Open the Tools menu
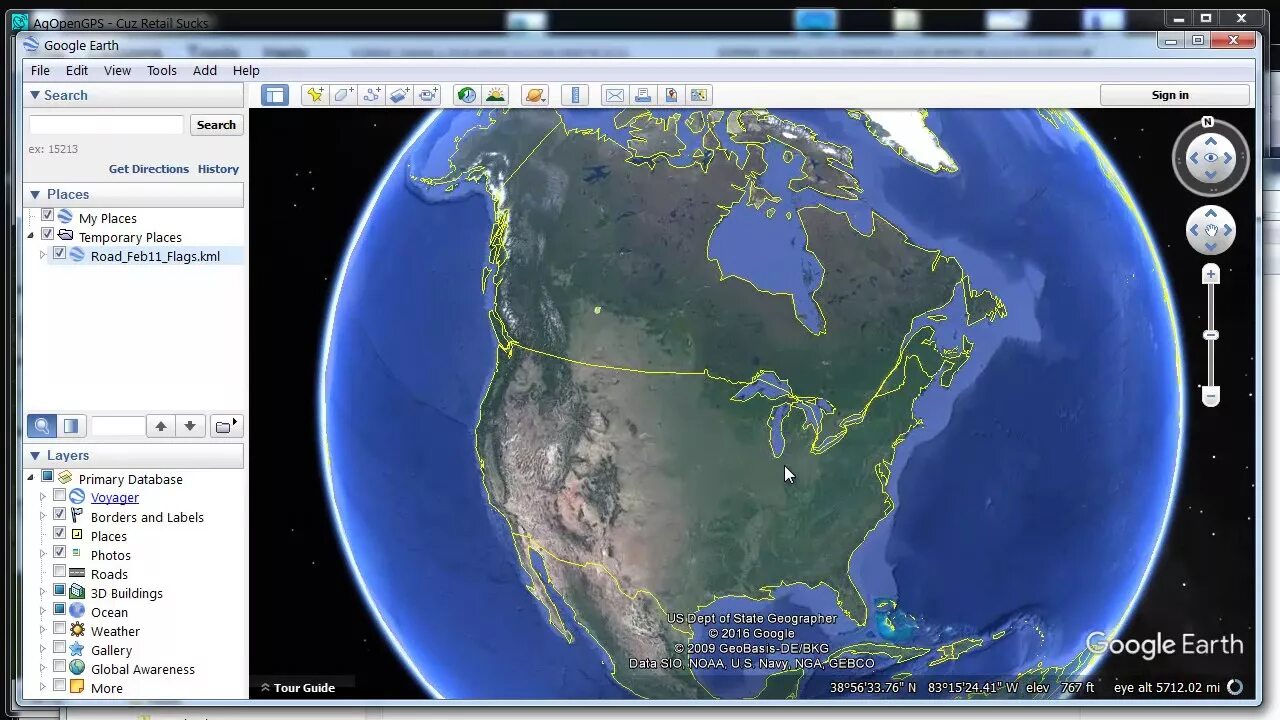The height and width of the screenshot is (720, 1280). pos(162,70)
